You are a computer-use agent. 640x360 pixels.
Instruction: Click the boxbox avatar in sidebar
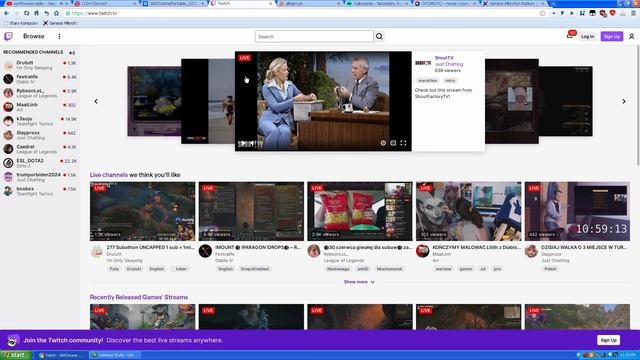pos(8,191)
